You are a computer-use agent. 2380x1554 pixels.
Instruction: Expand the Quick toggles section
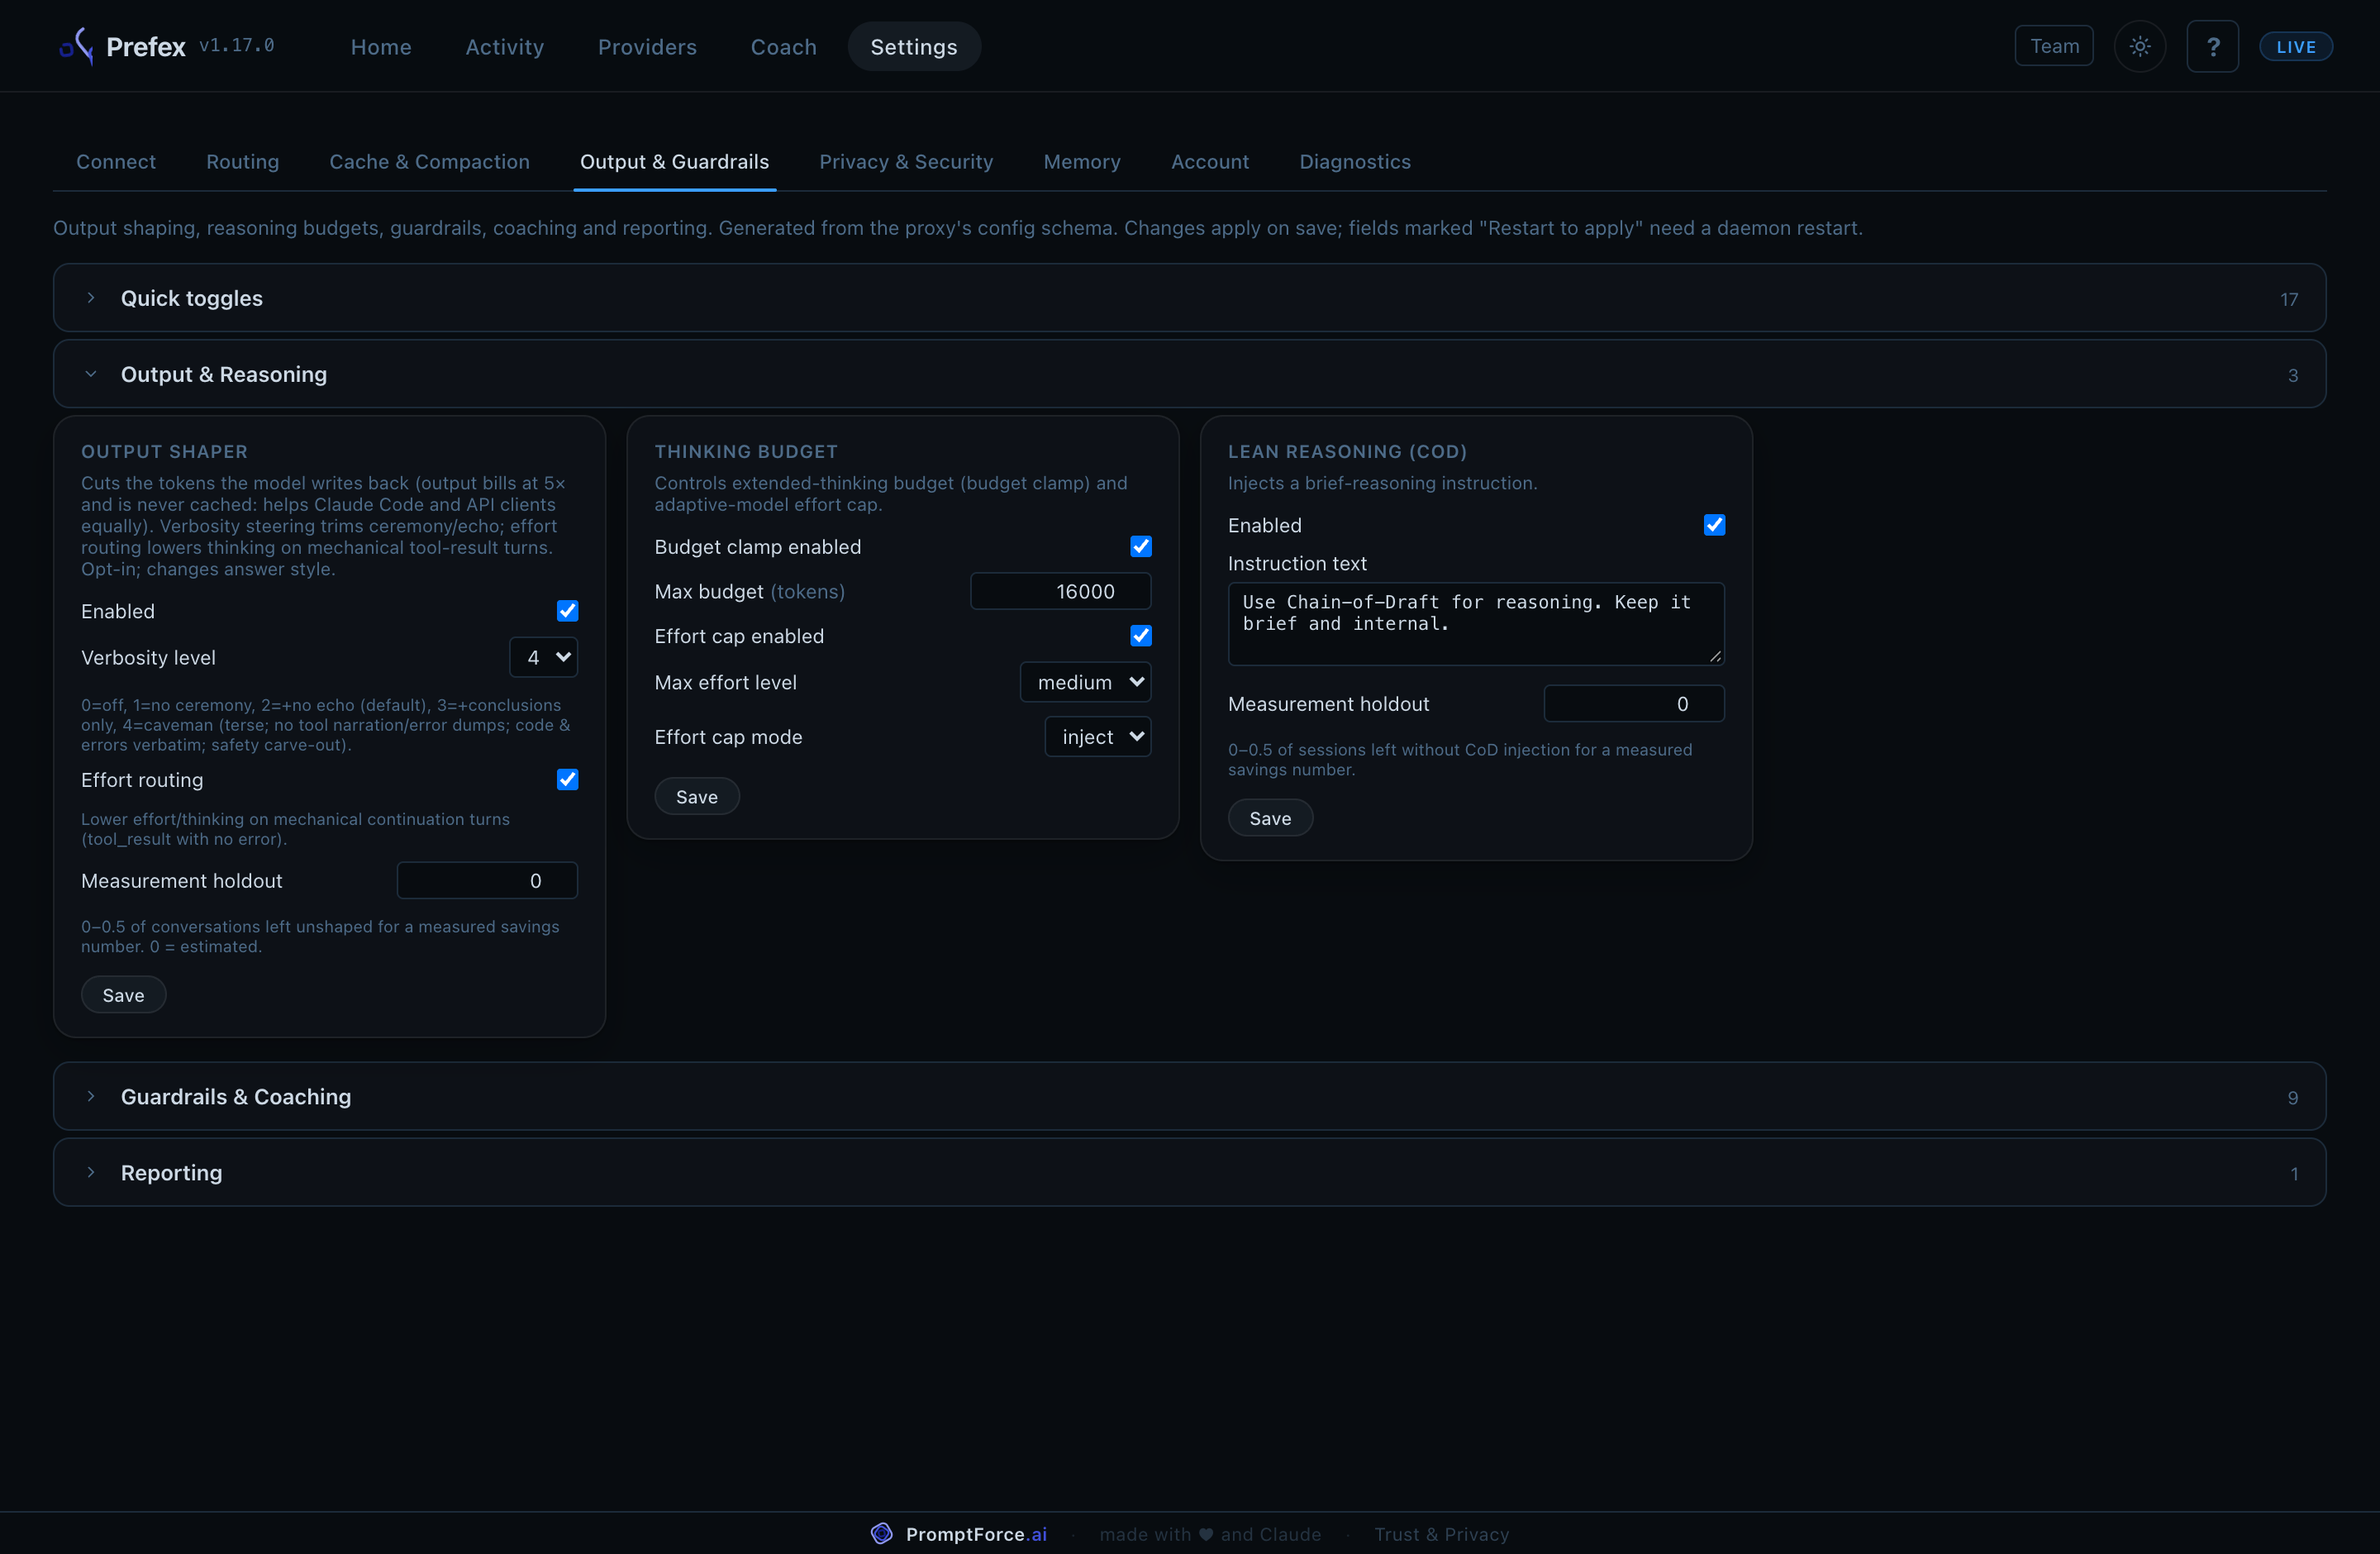[x=1190, y=298]
